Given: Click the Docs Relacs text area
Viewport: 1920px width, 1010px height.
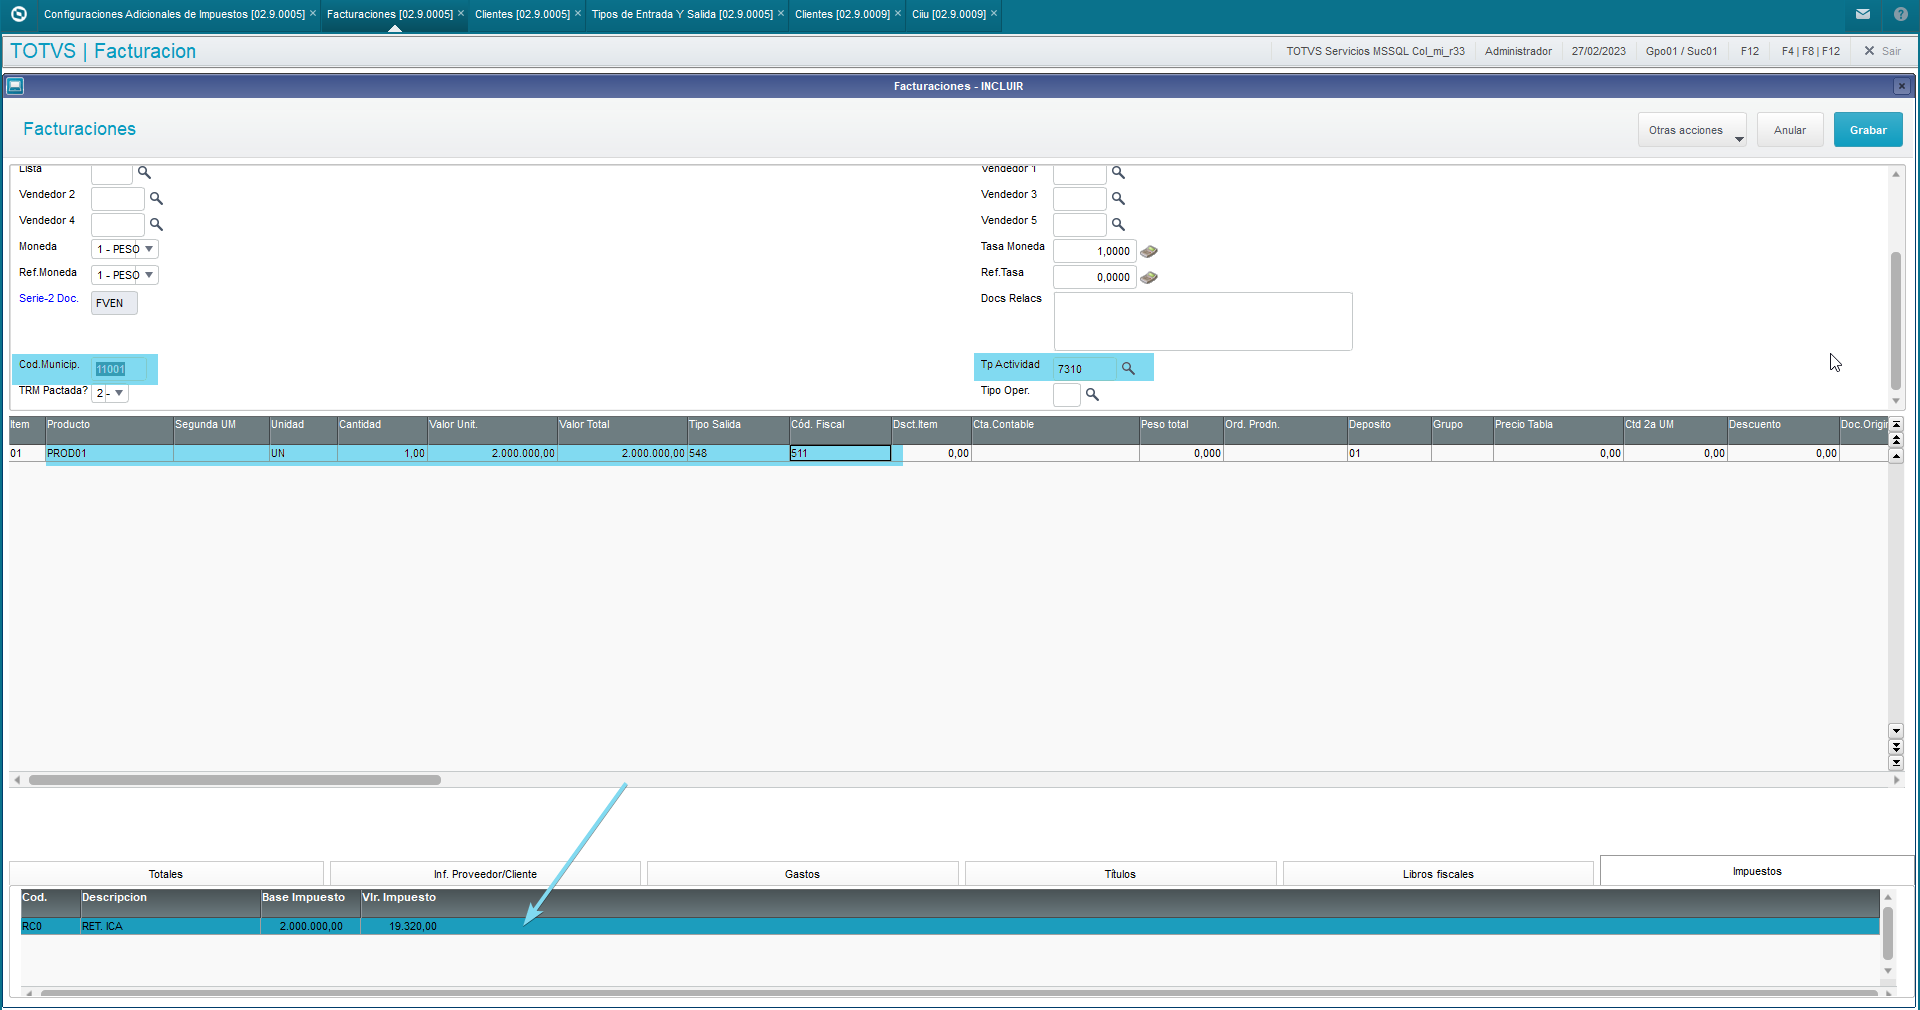Looking at the screenshot, I should point(1203,321).
